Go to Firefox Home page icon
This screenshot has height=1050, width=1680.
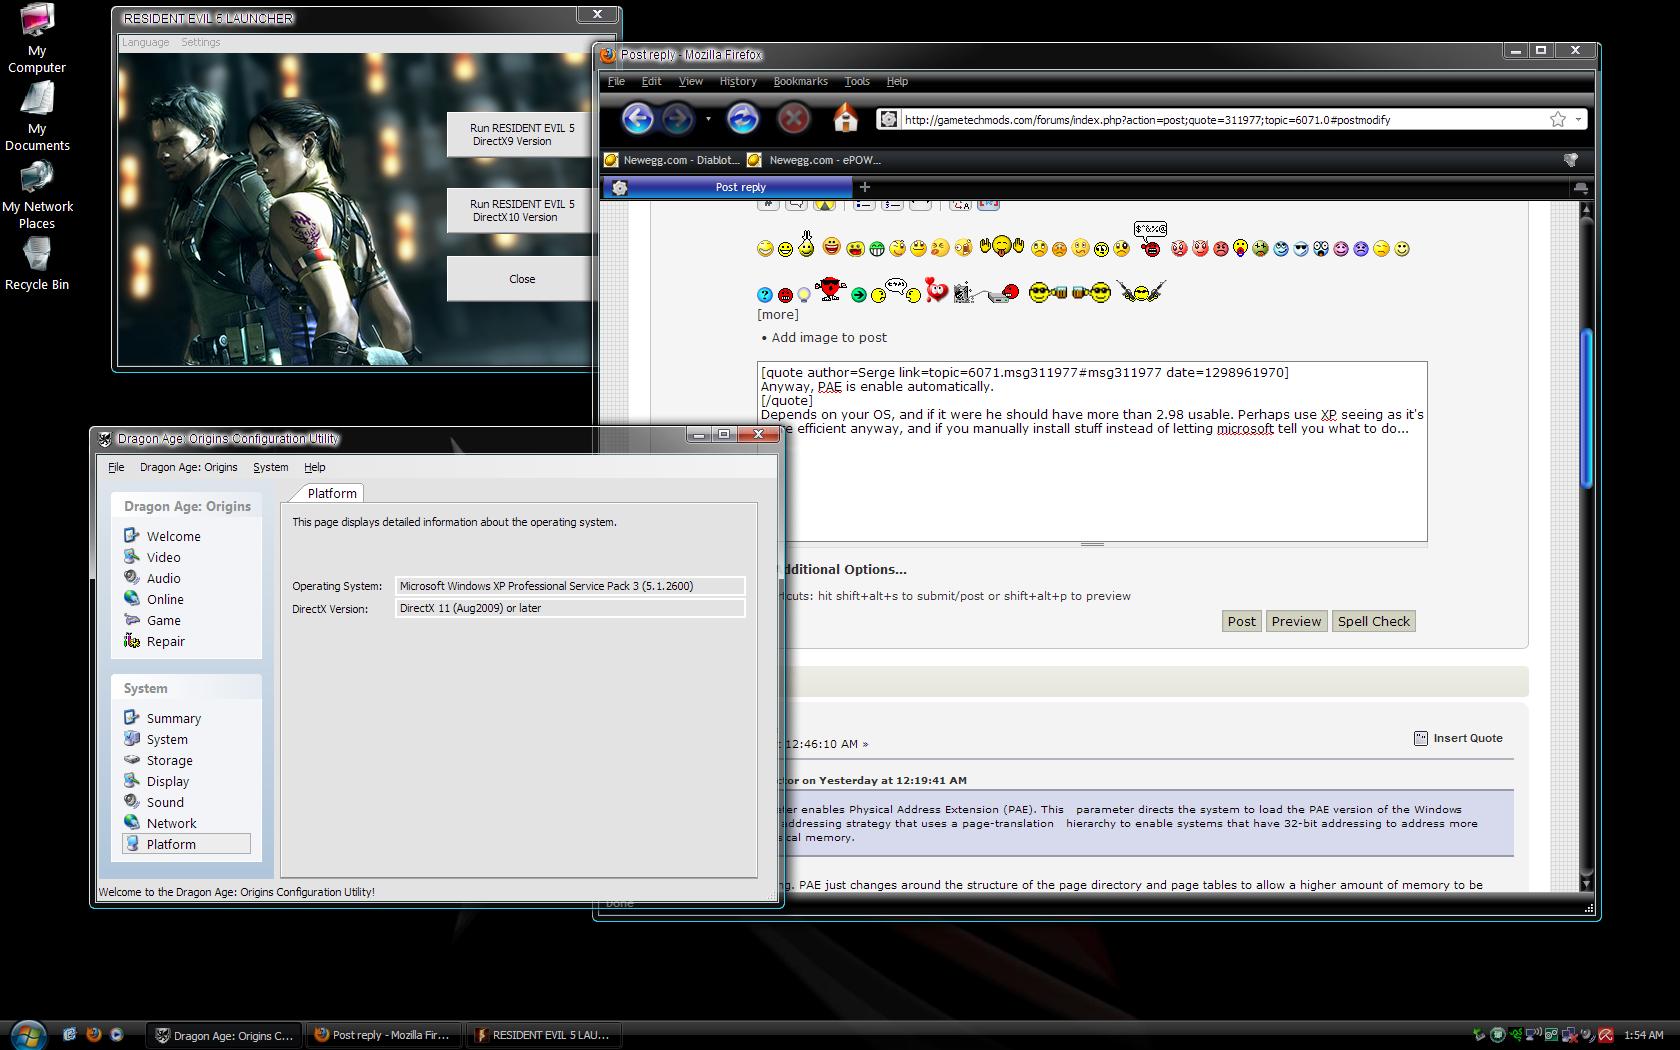tap(846, 119)
